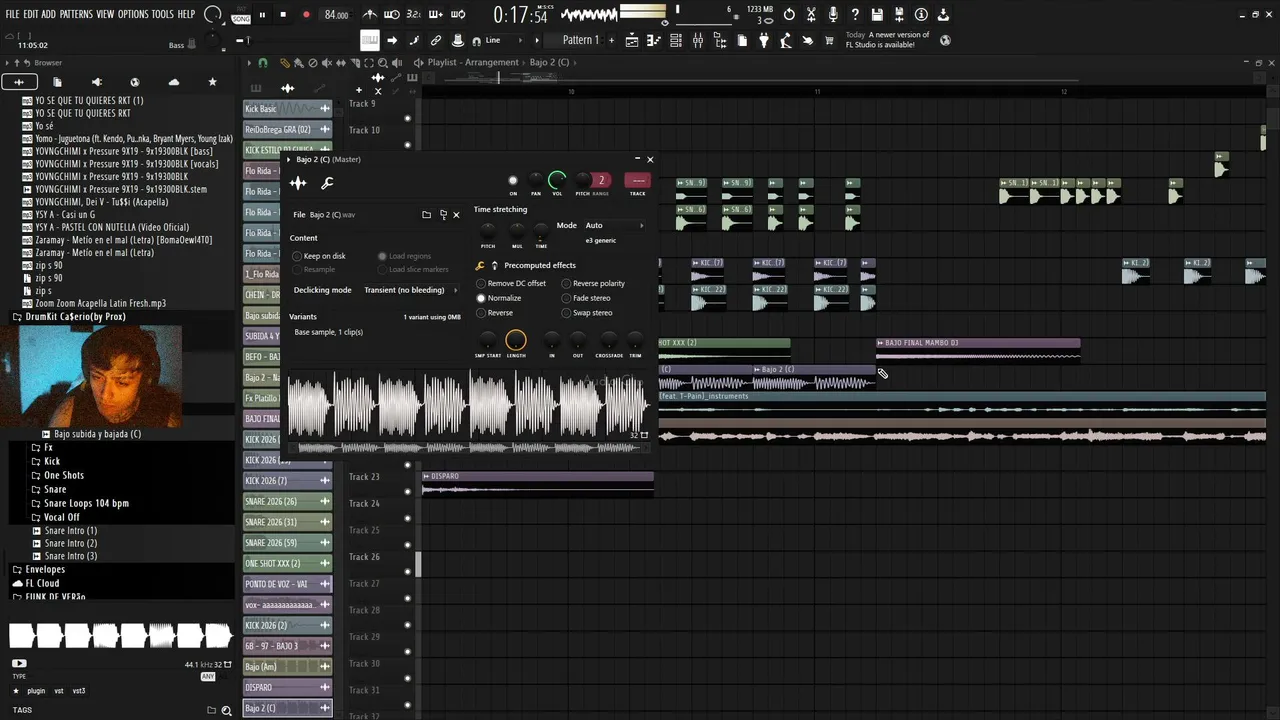Select the playlist Mute tool icon
The image size is (1280, 720).
326,63
